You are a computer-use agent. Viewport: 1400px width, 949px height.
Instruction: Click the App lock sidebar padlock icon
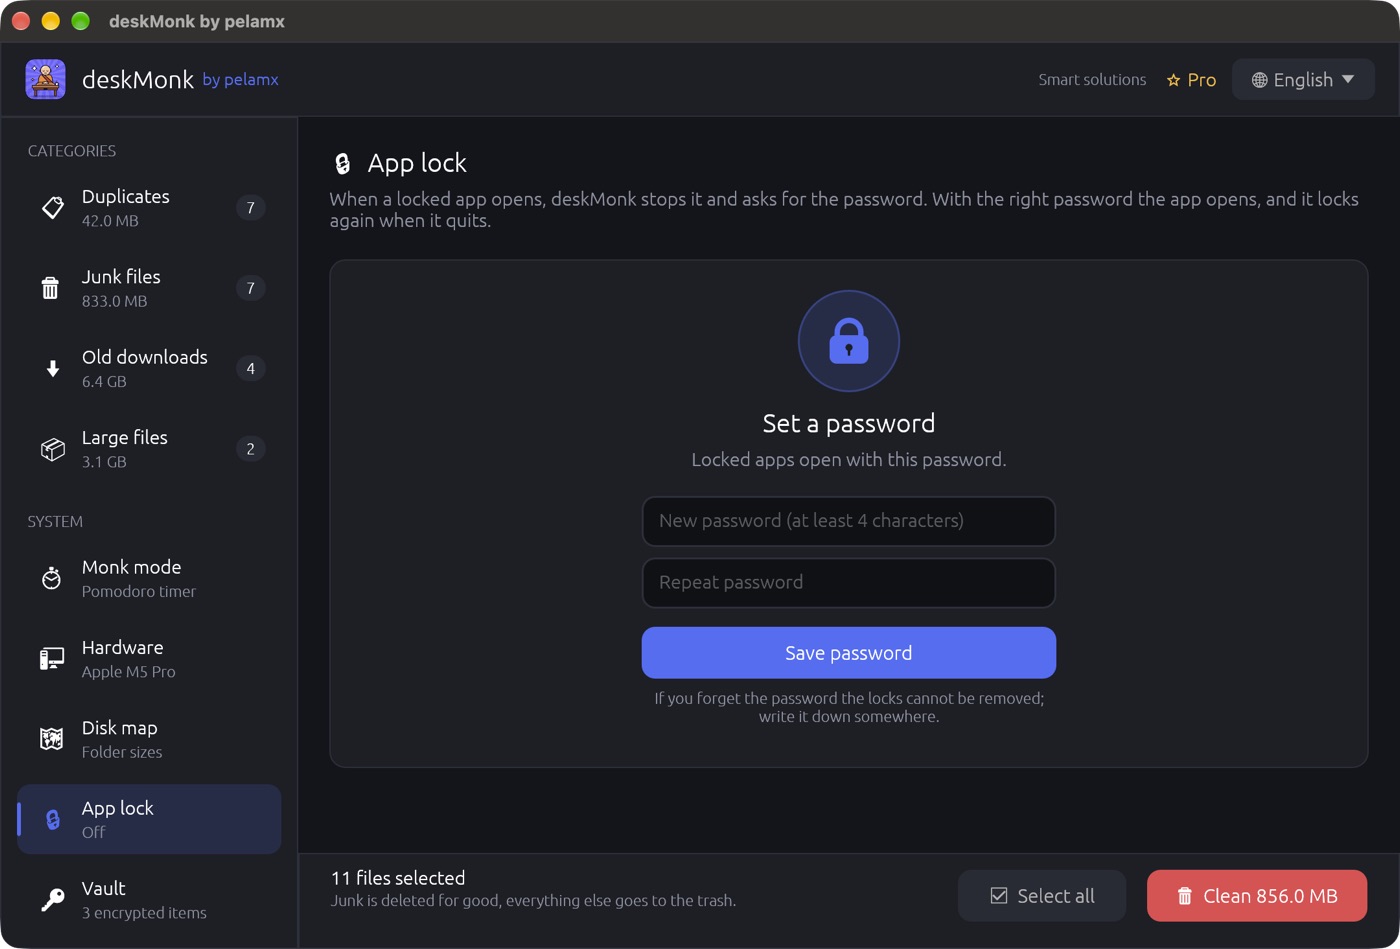pyautogui.click(x=53, y=819)
